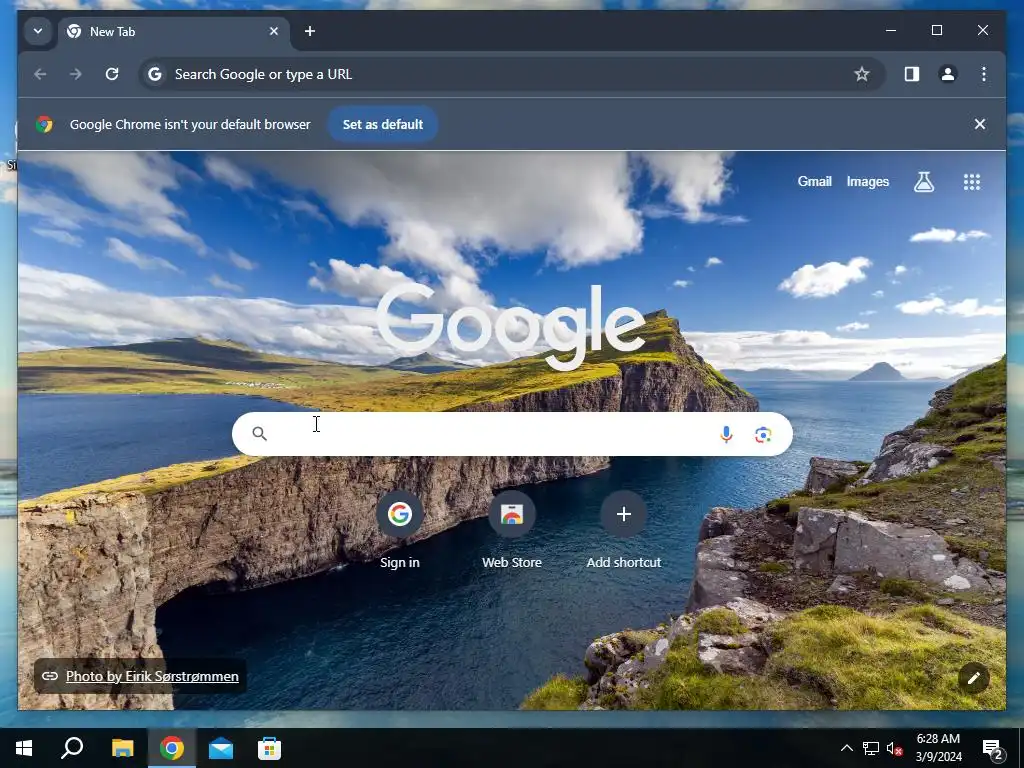Add a new shortcut tile
Viewport: 1024px width, 768px height.
[x=624, y=530]
